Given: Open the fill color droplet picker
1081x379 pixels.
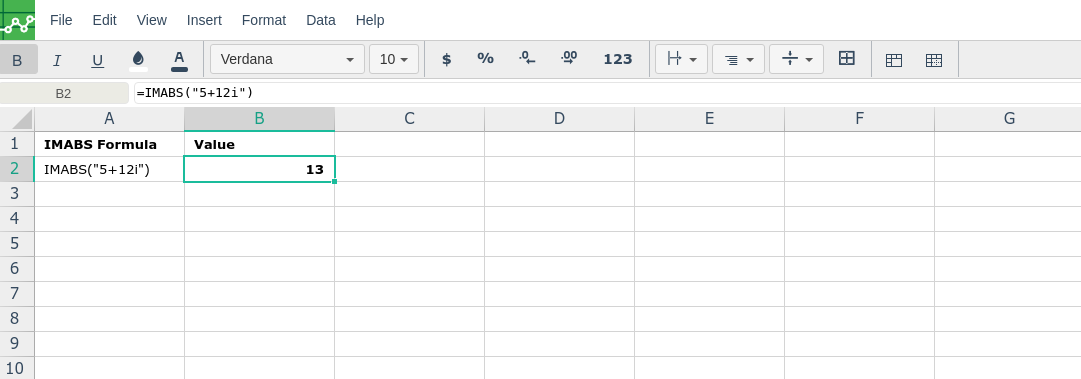Looking at the screenshot, I should [x=138, y=60].
